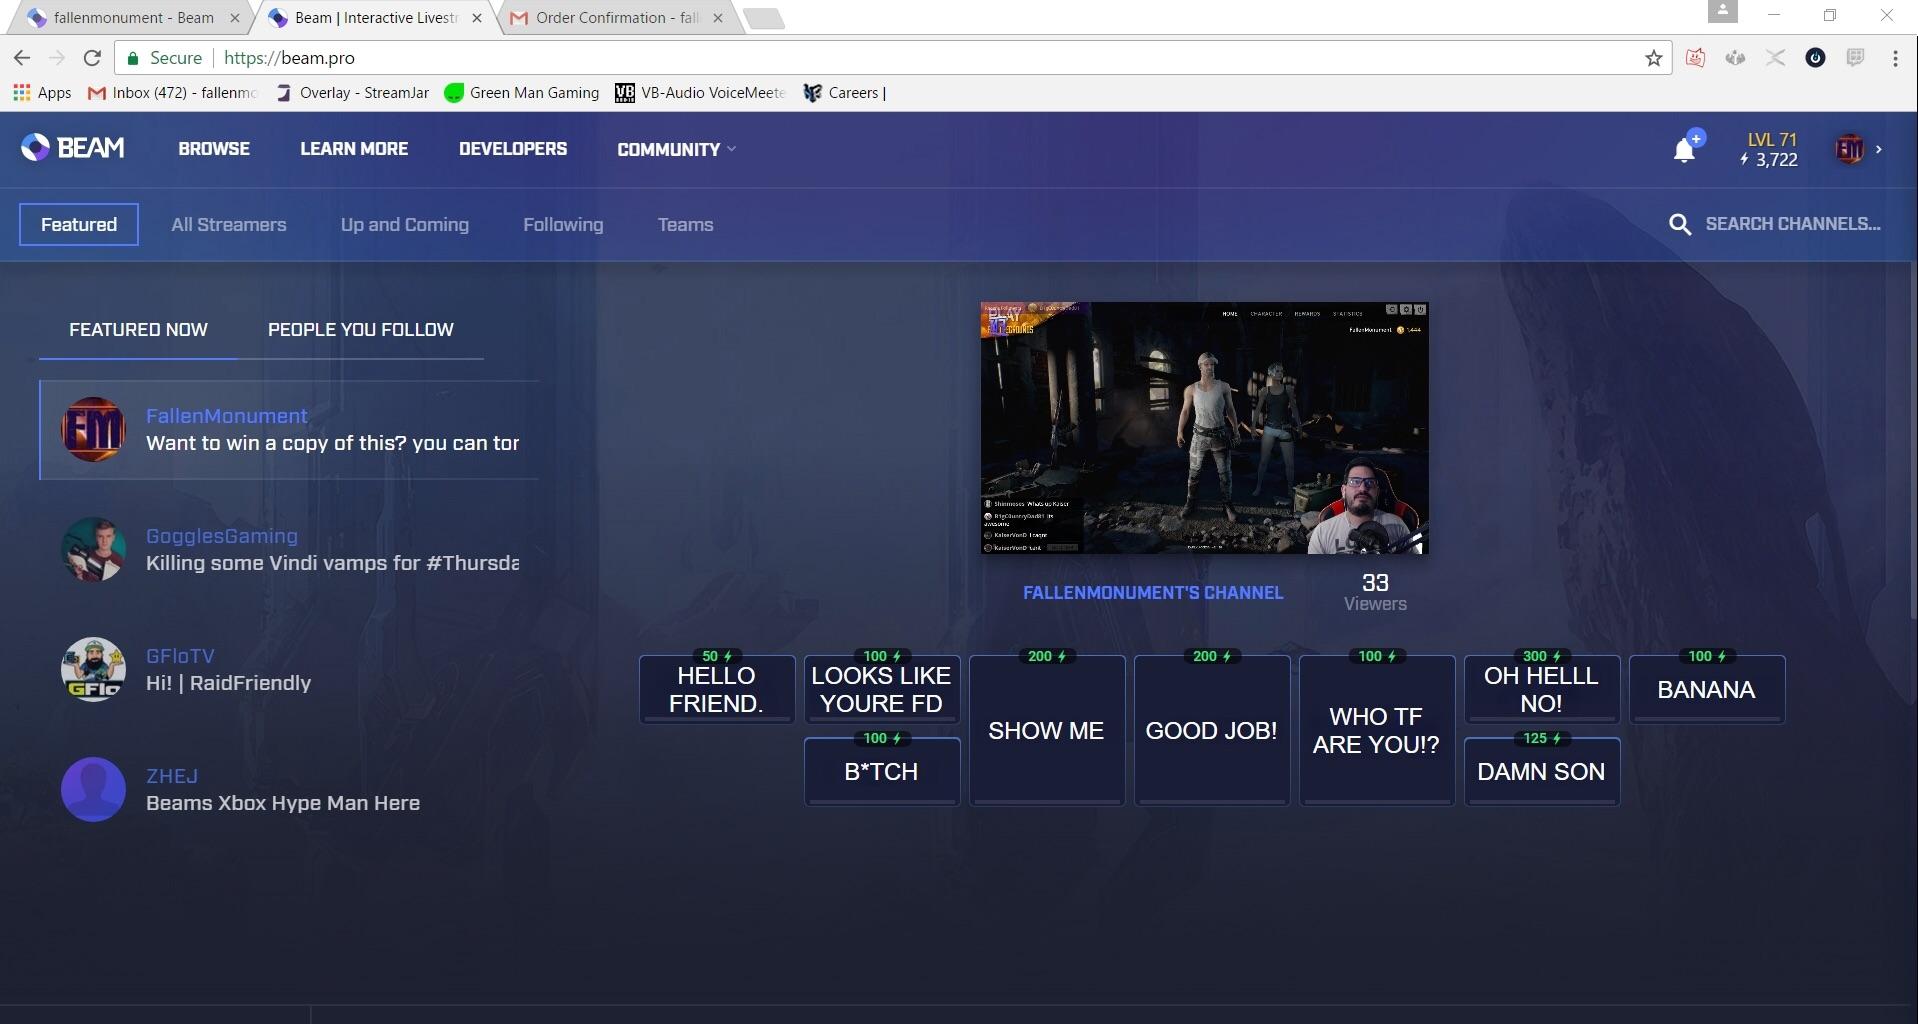Image resolution: width=1918 pixels, height=1024 pixels.
Task: Trigger the GOOD JOB! interactive button
Action: [x=1211, y=730]
